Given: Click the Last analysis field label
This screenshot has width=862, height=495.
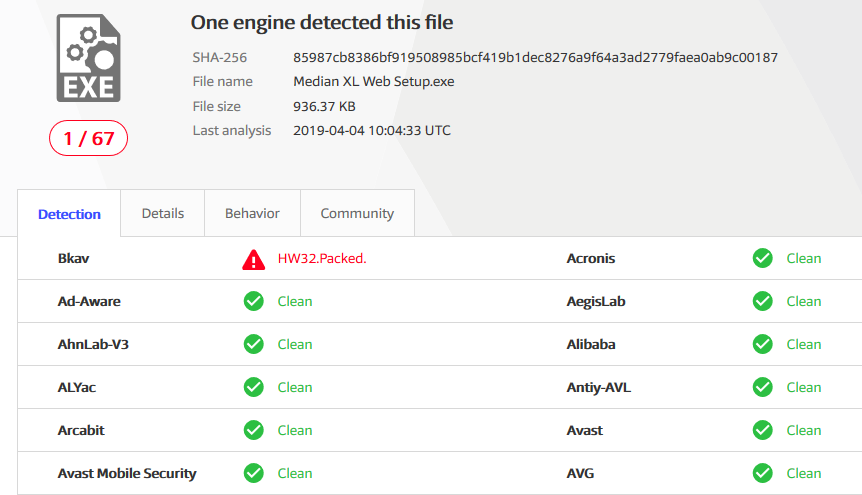Looking at the screenshot, I should tap(232, 130).
